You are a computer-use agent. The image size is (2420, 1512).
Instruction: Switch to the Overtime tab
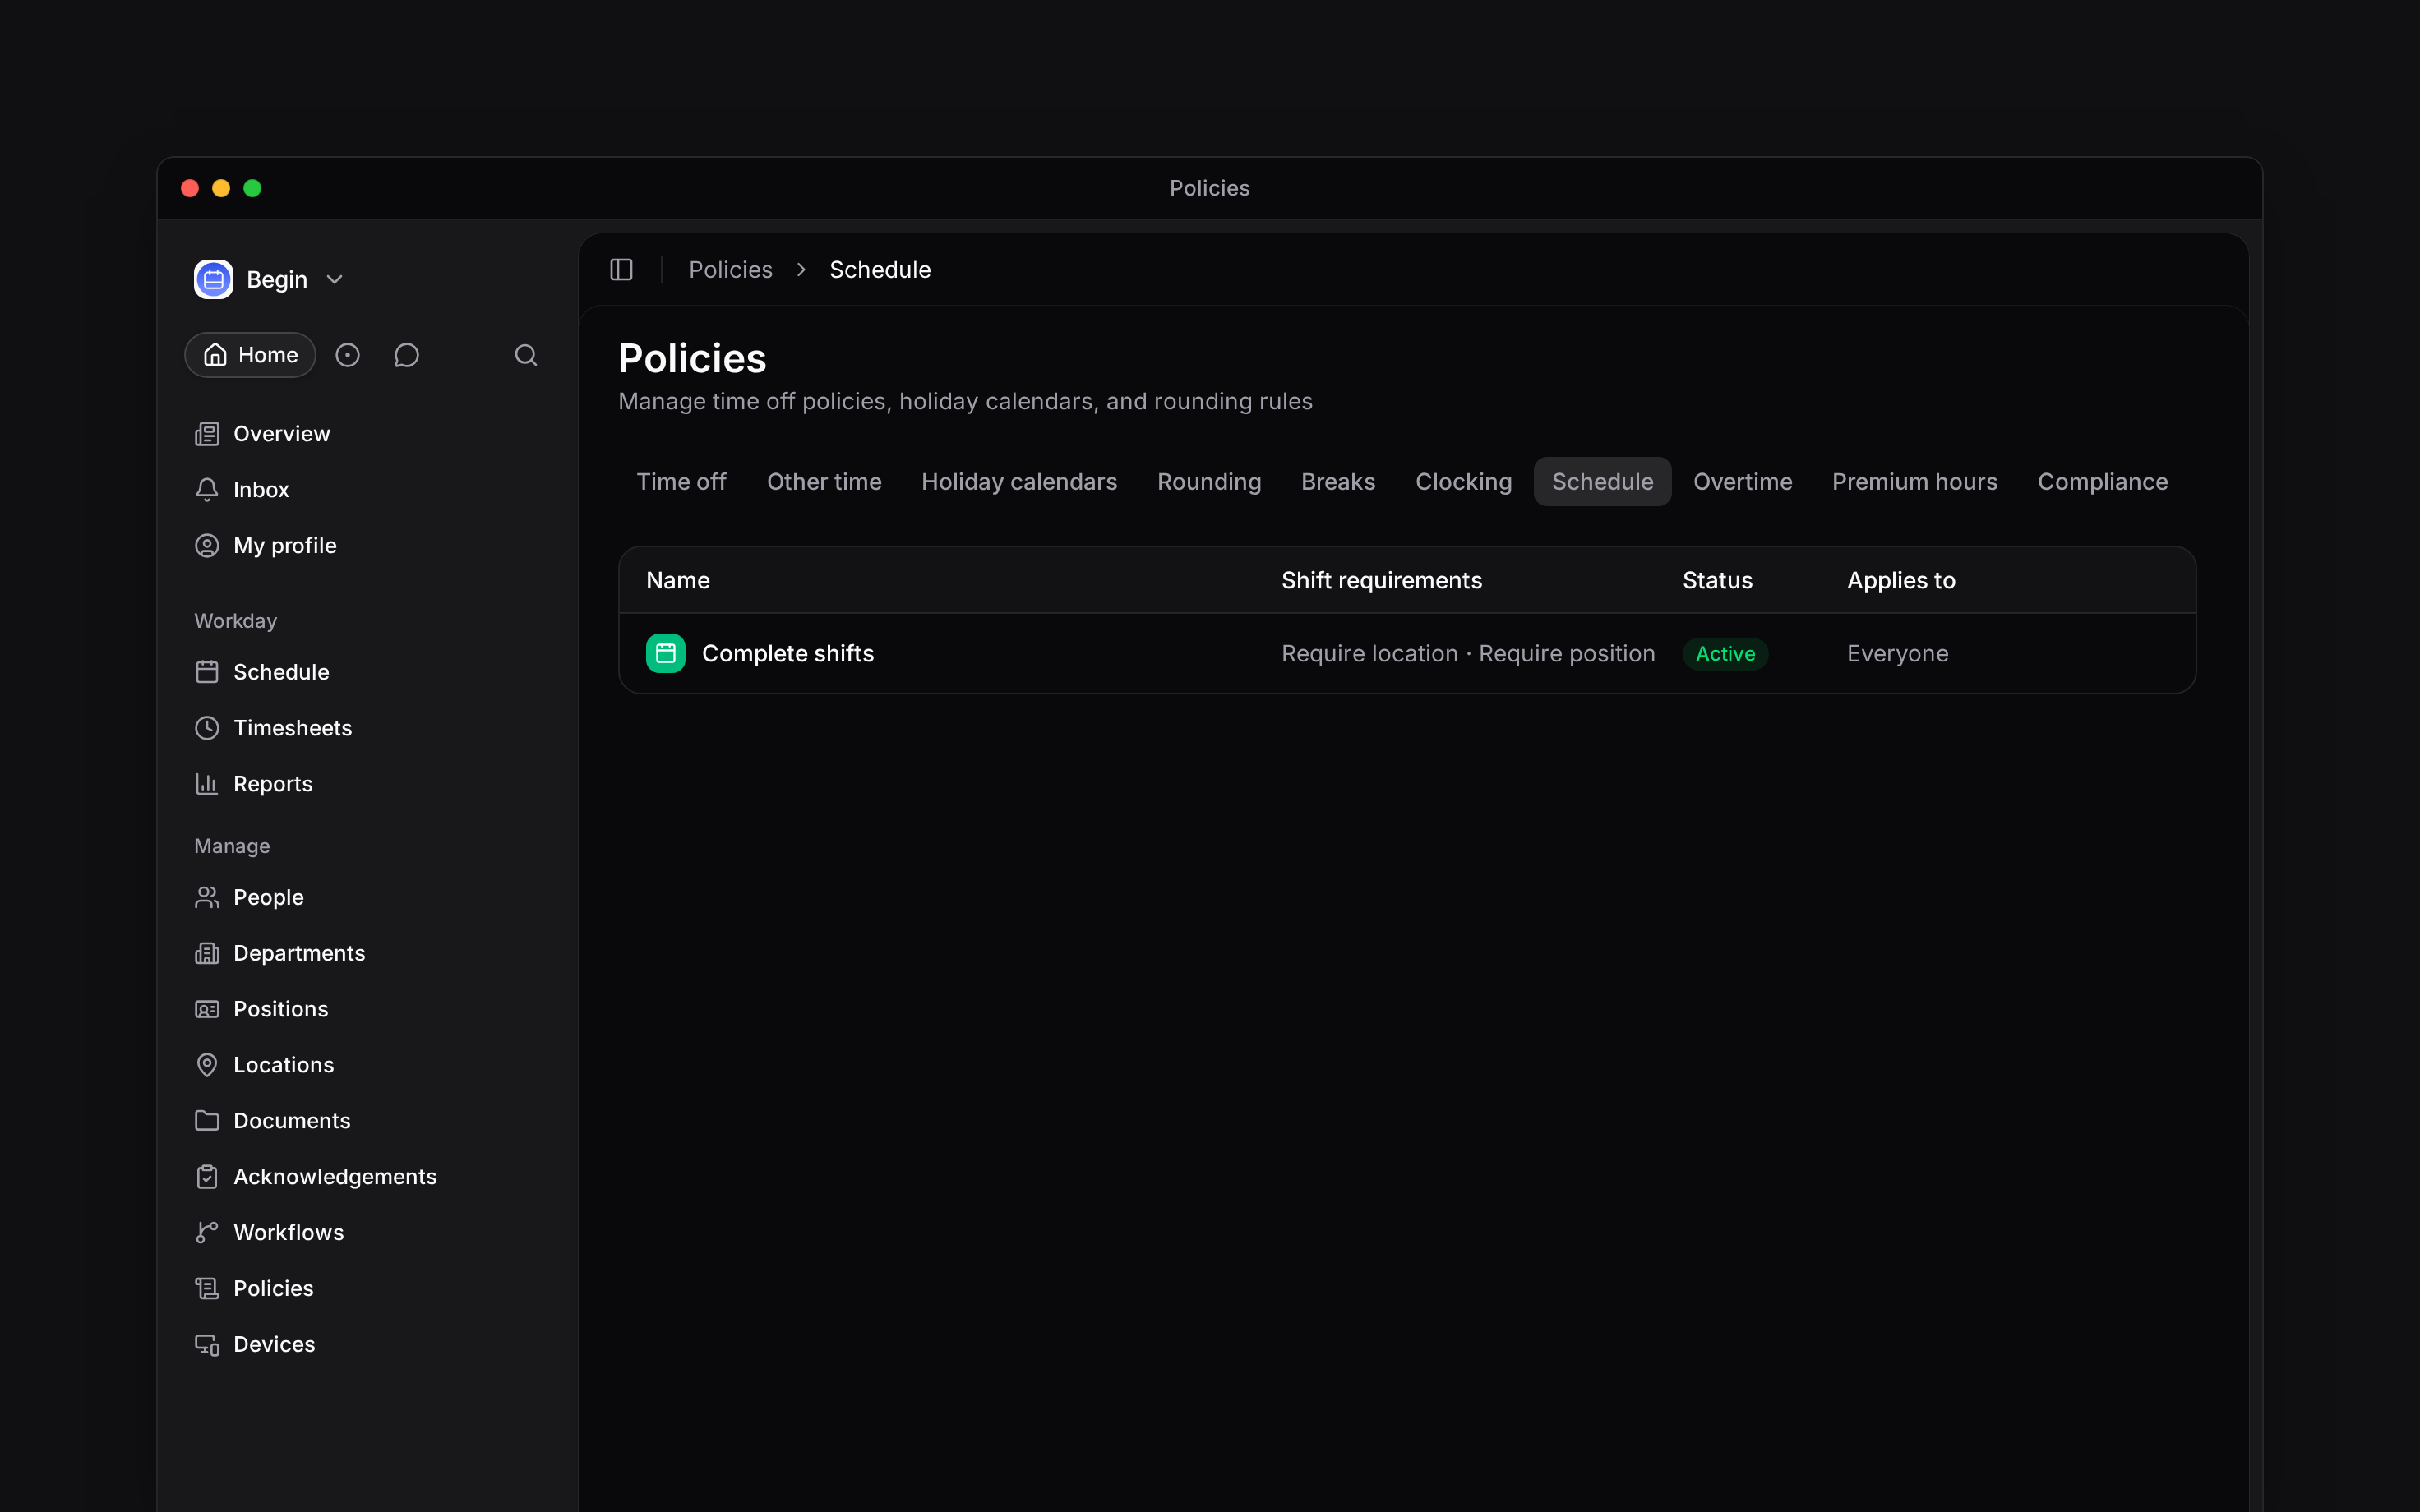point(1742,482)
